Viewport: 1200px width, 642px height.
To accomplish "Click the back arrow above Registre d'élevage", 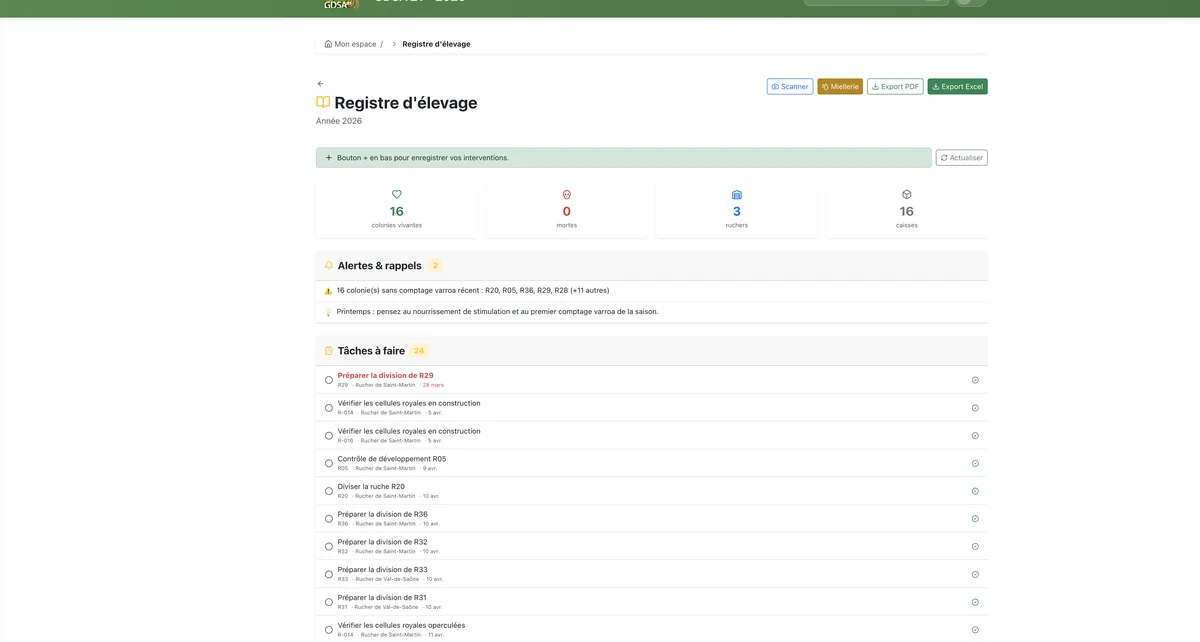I will tap(319, 82).
